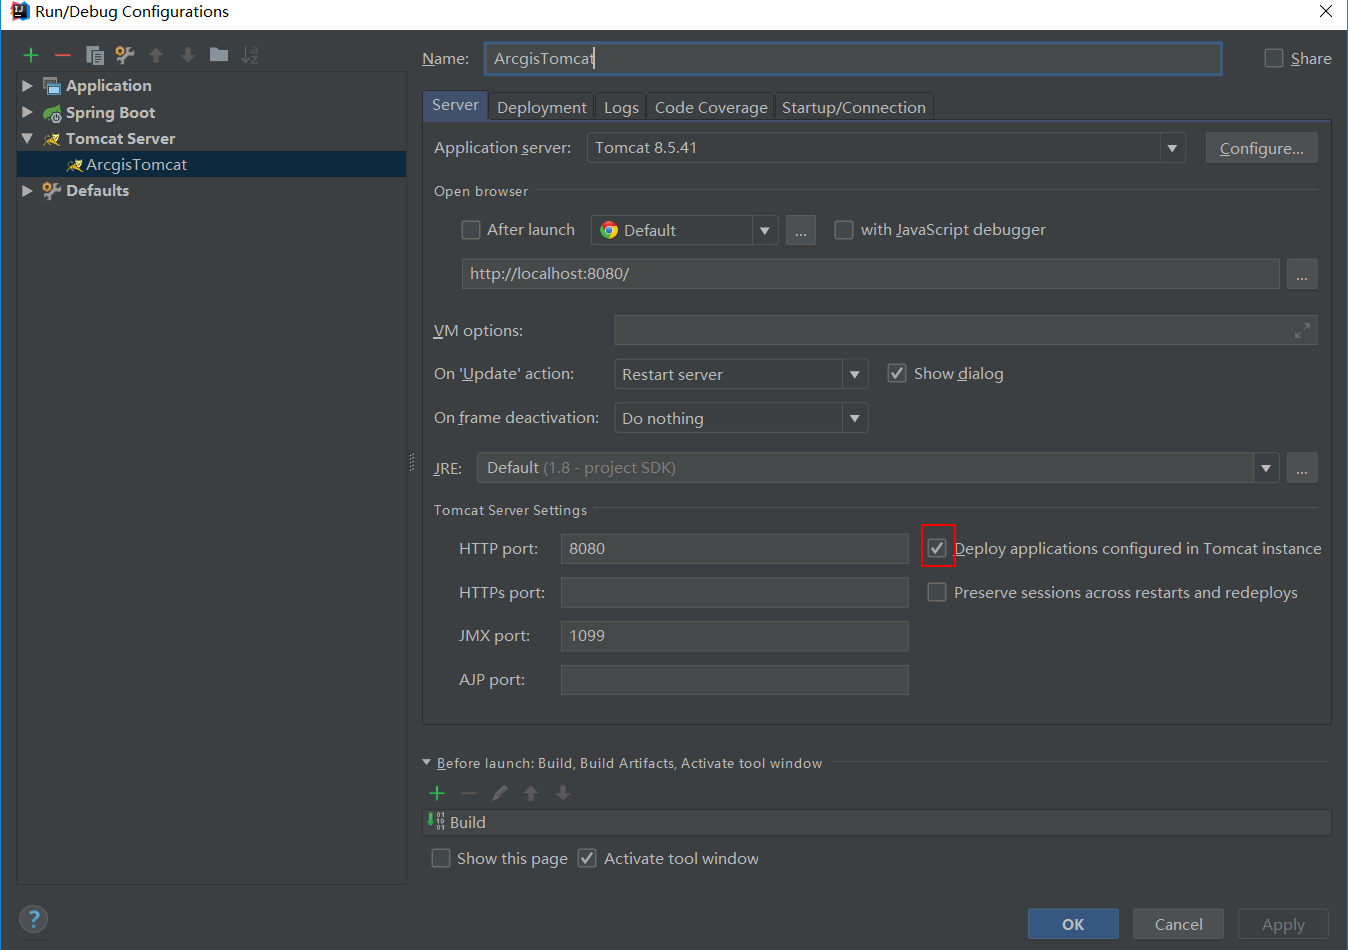Switch to the Logs tab

[621, 107]
